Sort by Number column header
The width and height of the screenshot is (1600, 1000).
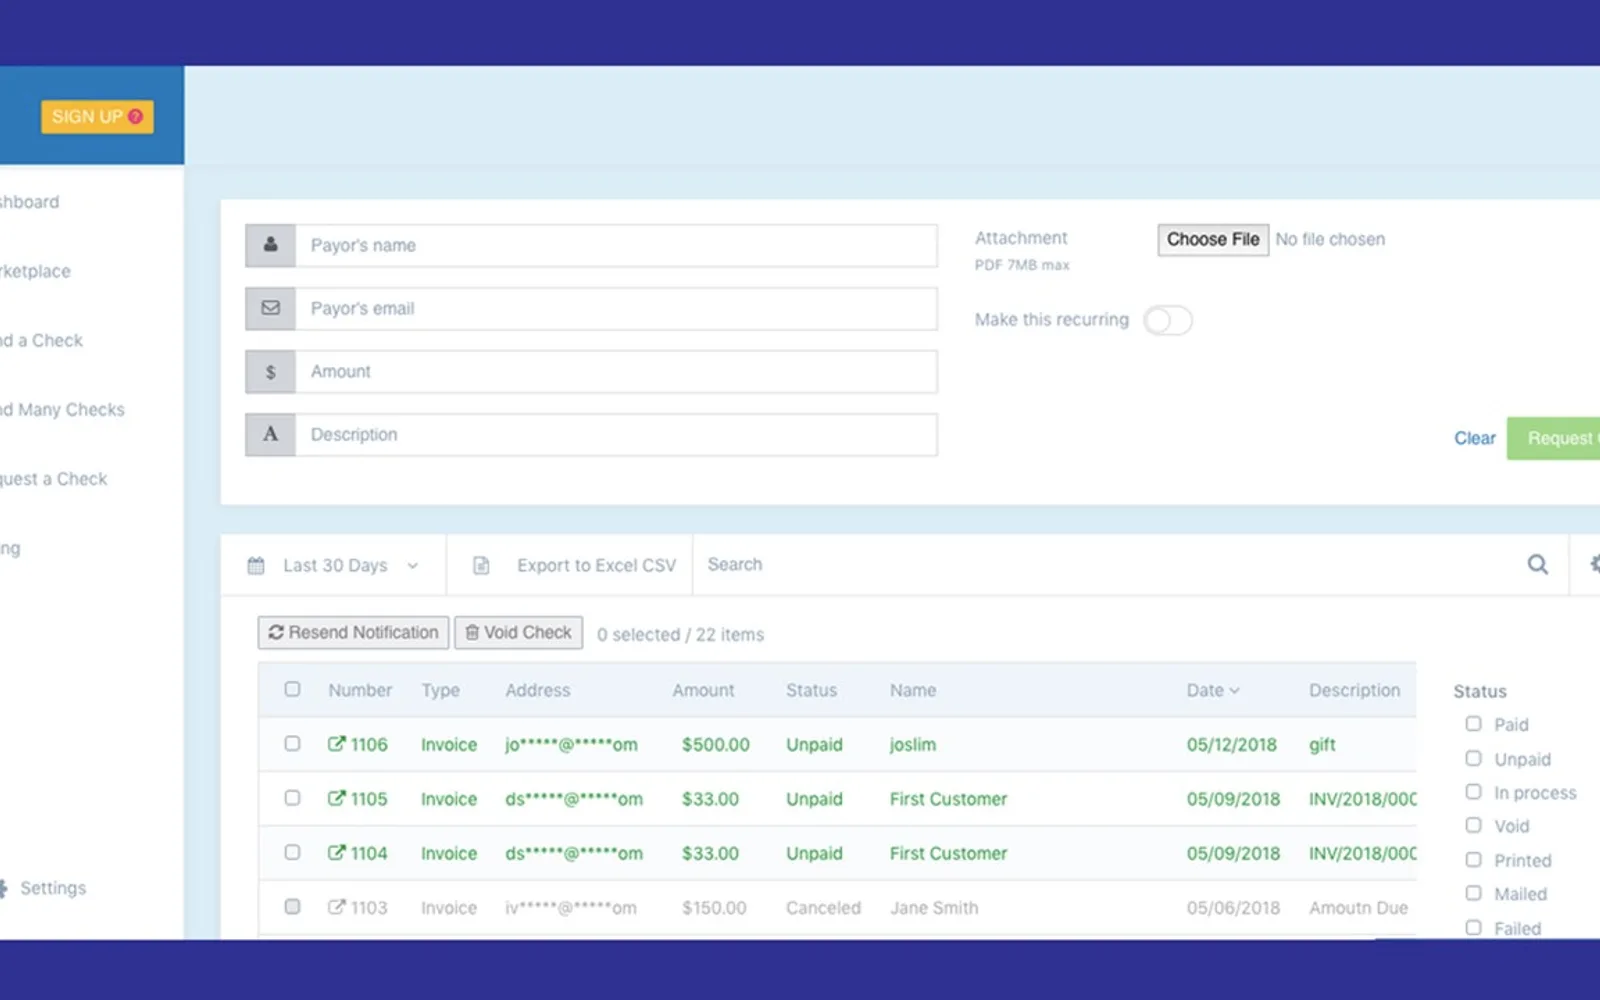[360, 690]
